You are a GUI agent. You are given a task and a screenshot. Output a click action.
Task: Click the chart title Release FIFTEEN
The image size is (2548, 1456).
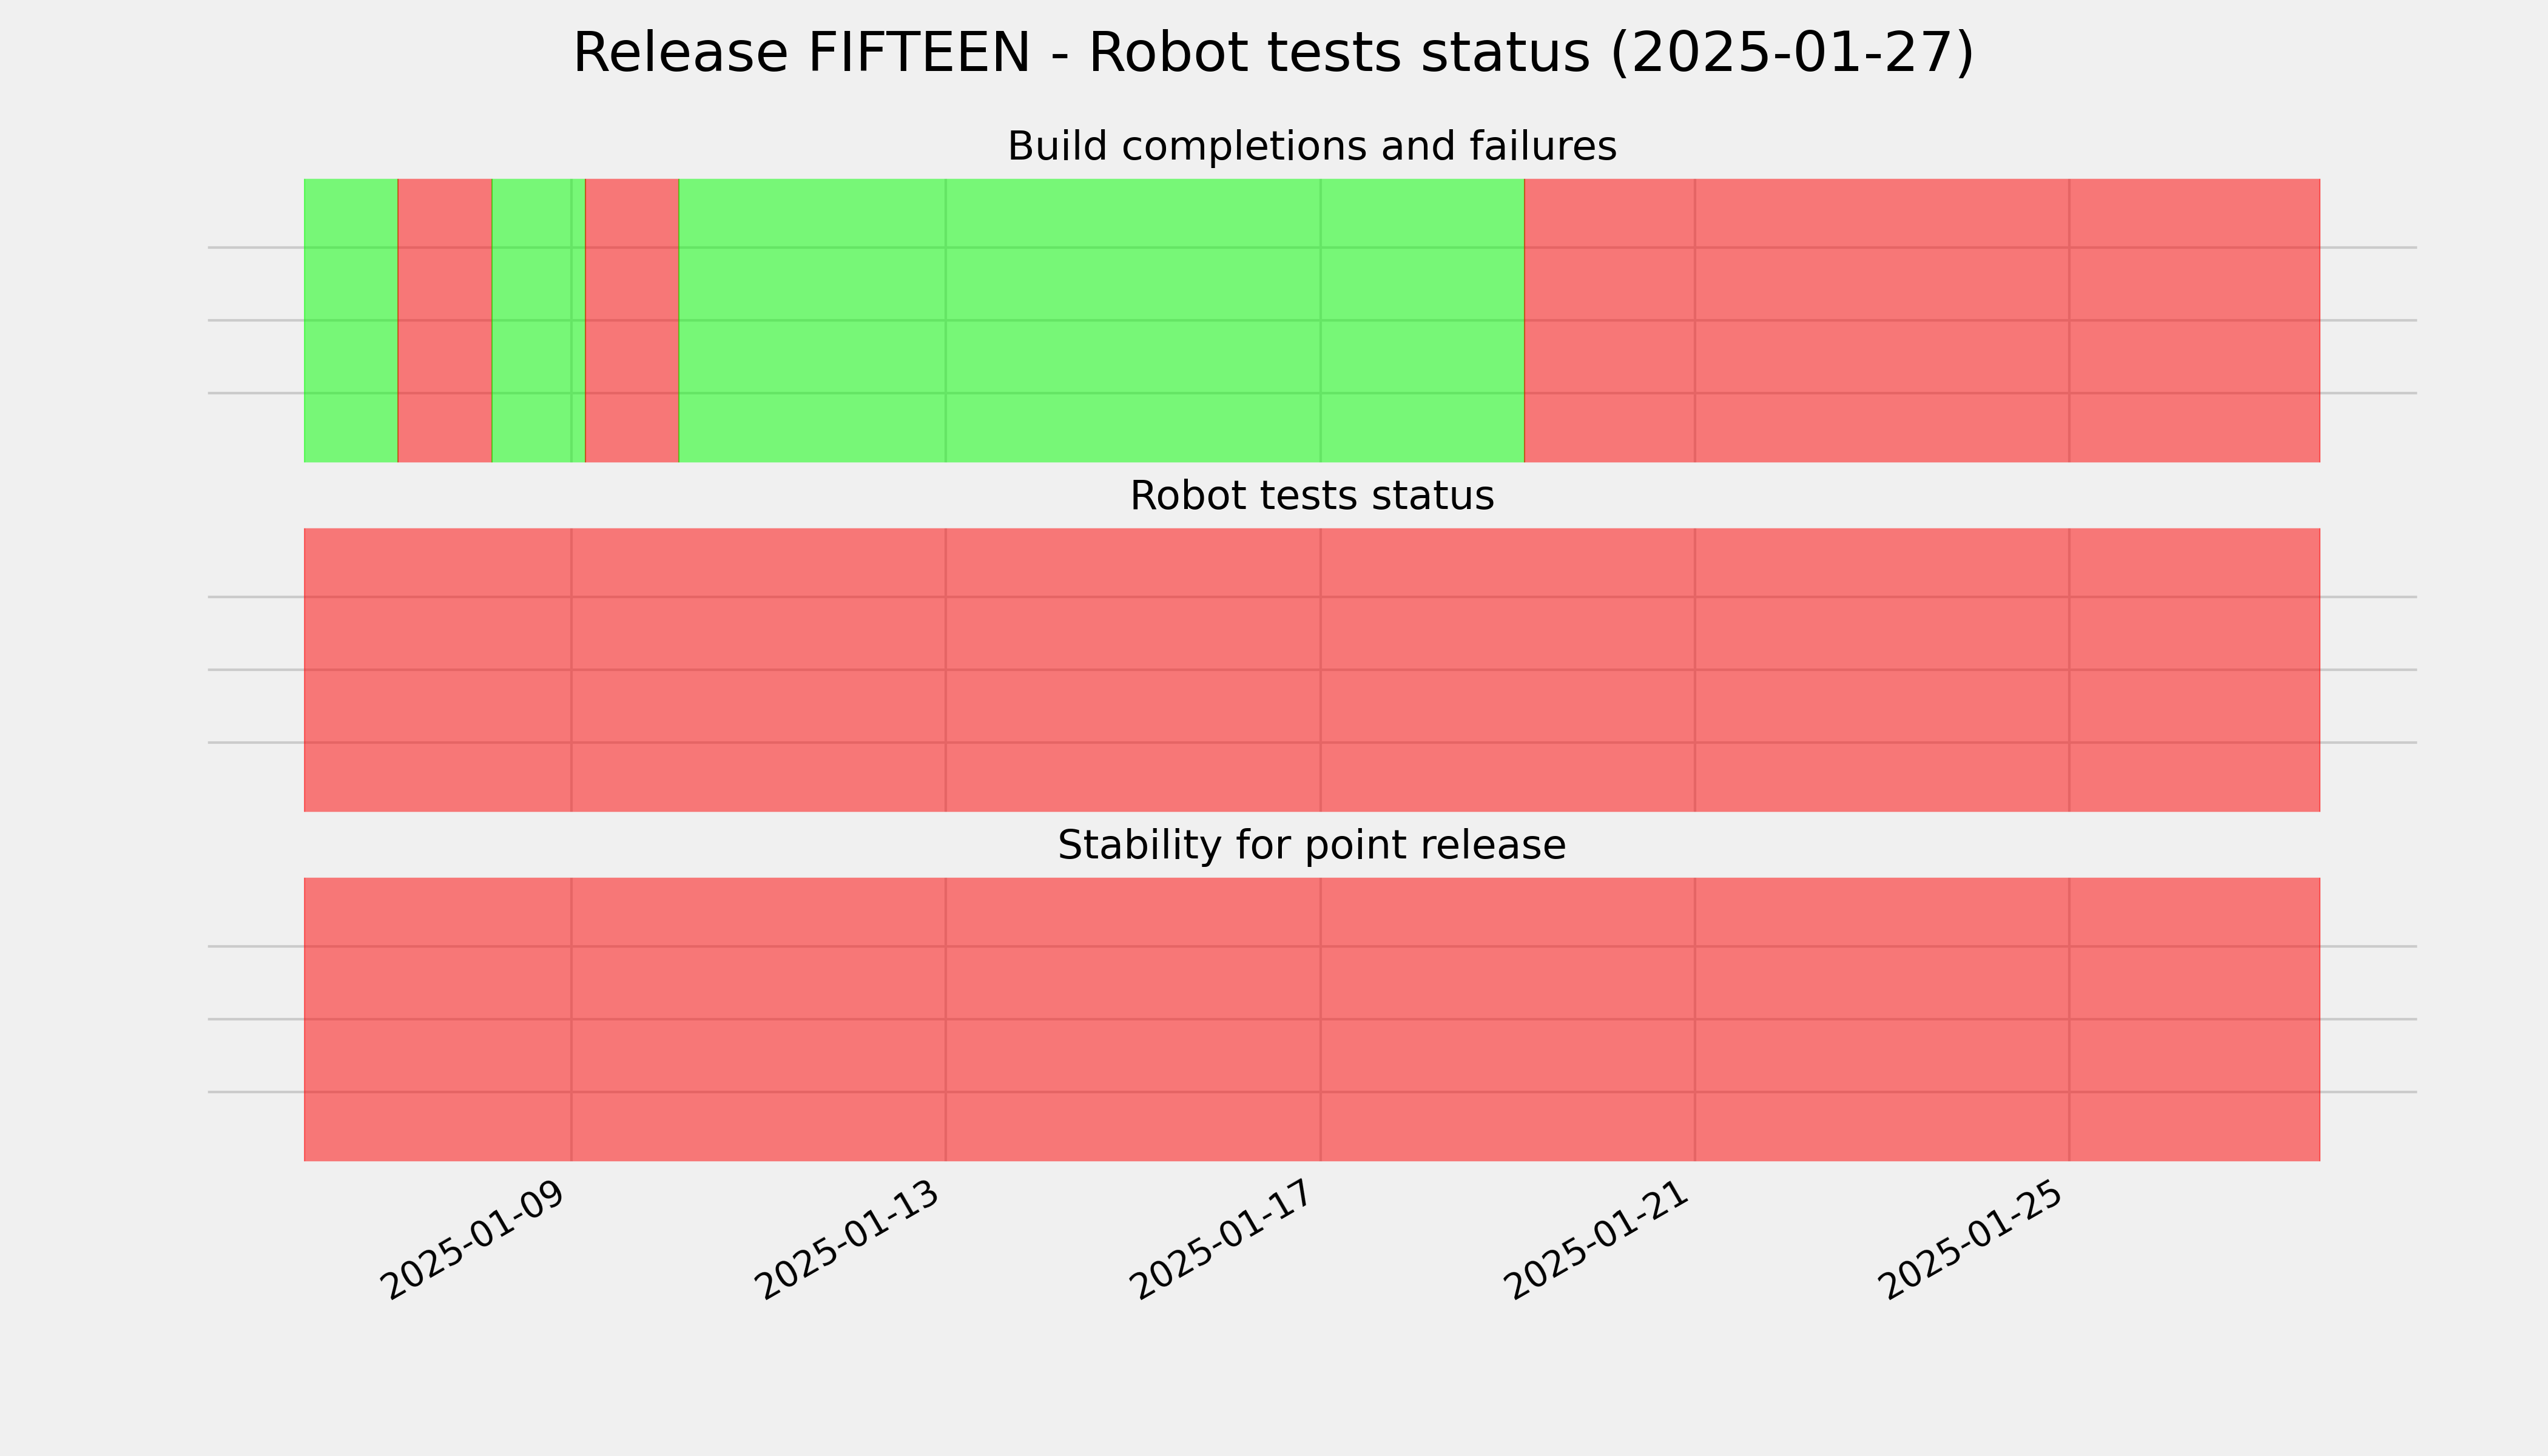point(1273,53)
